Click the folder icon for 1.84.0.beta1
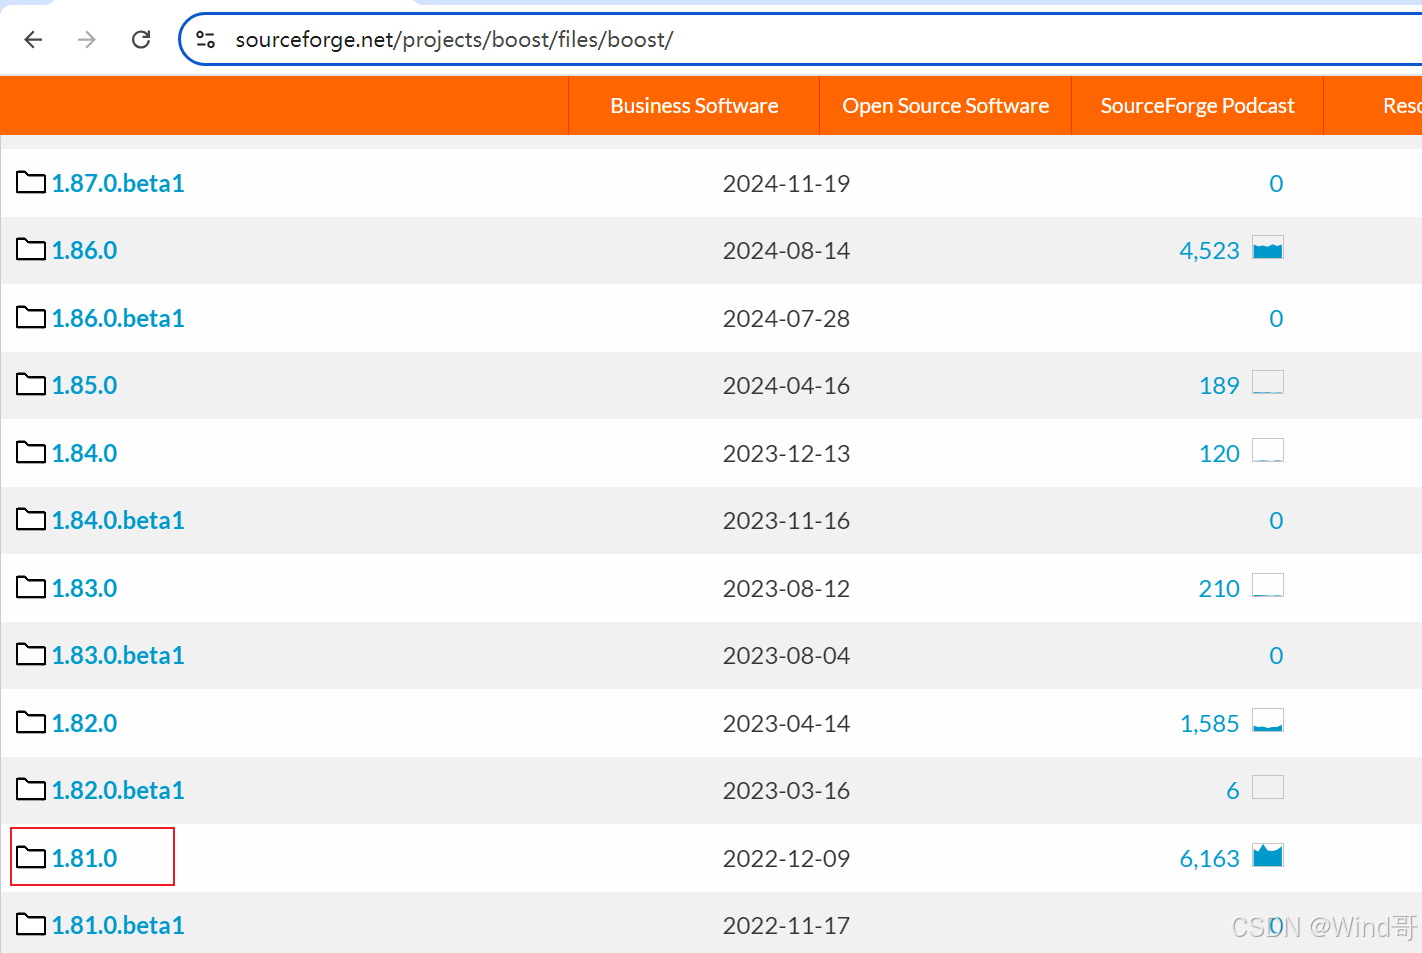 (x=29, y=519)
